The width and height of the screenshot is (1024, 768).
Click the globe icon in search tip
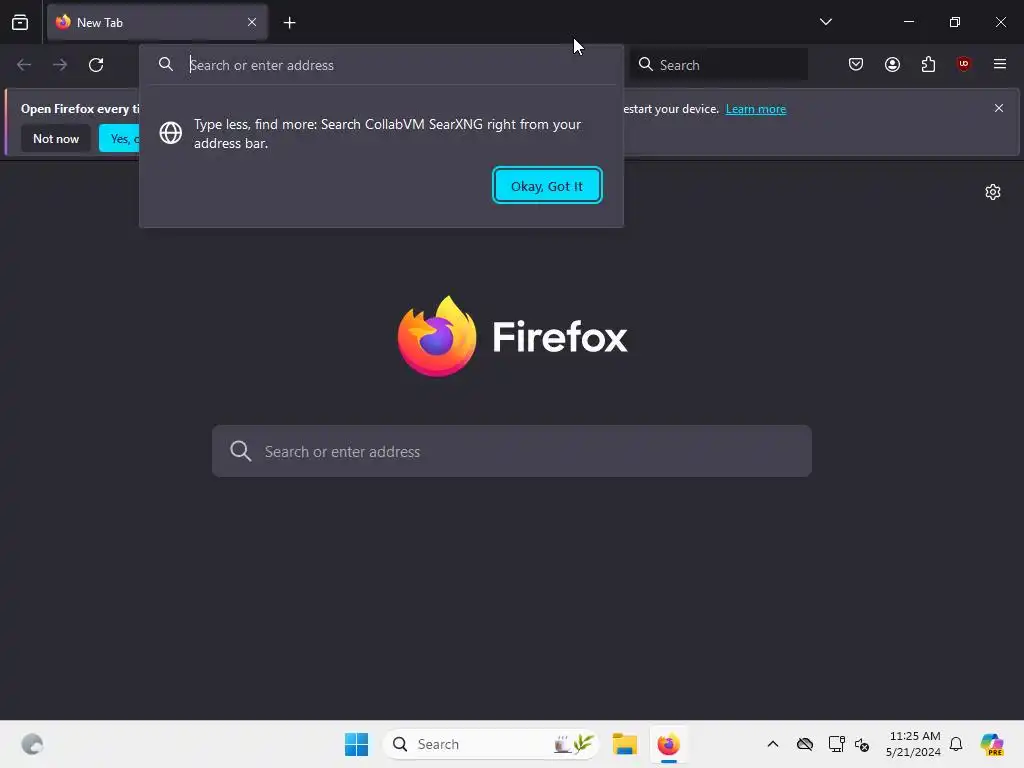(170, 133)
